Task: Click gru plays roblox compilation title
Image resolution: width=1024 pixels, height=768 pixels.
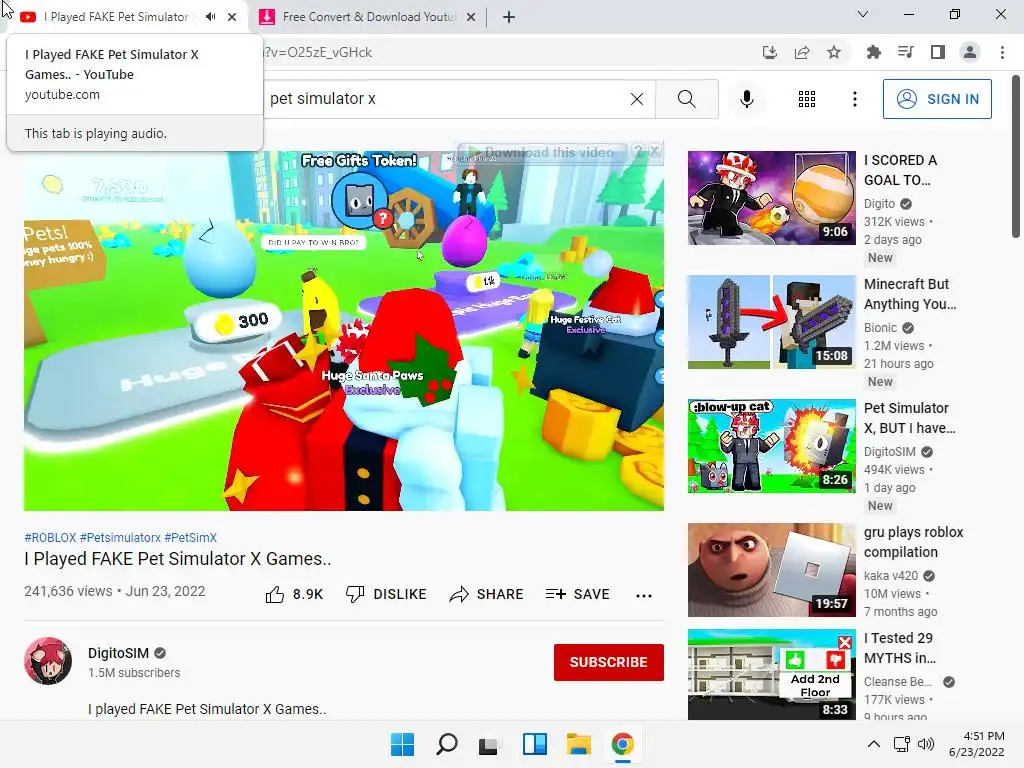Action: click(x=914, y=542)
